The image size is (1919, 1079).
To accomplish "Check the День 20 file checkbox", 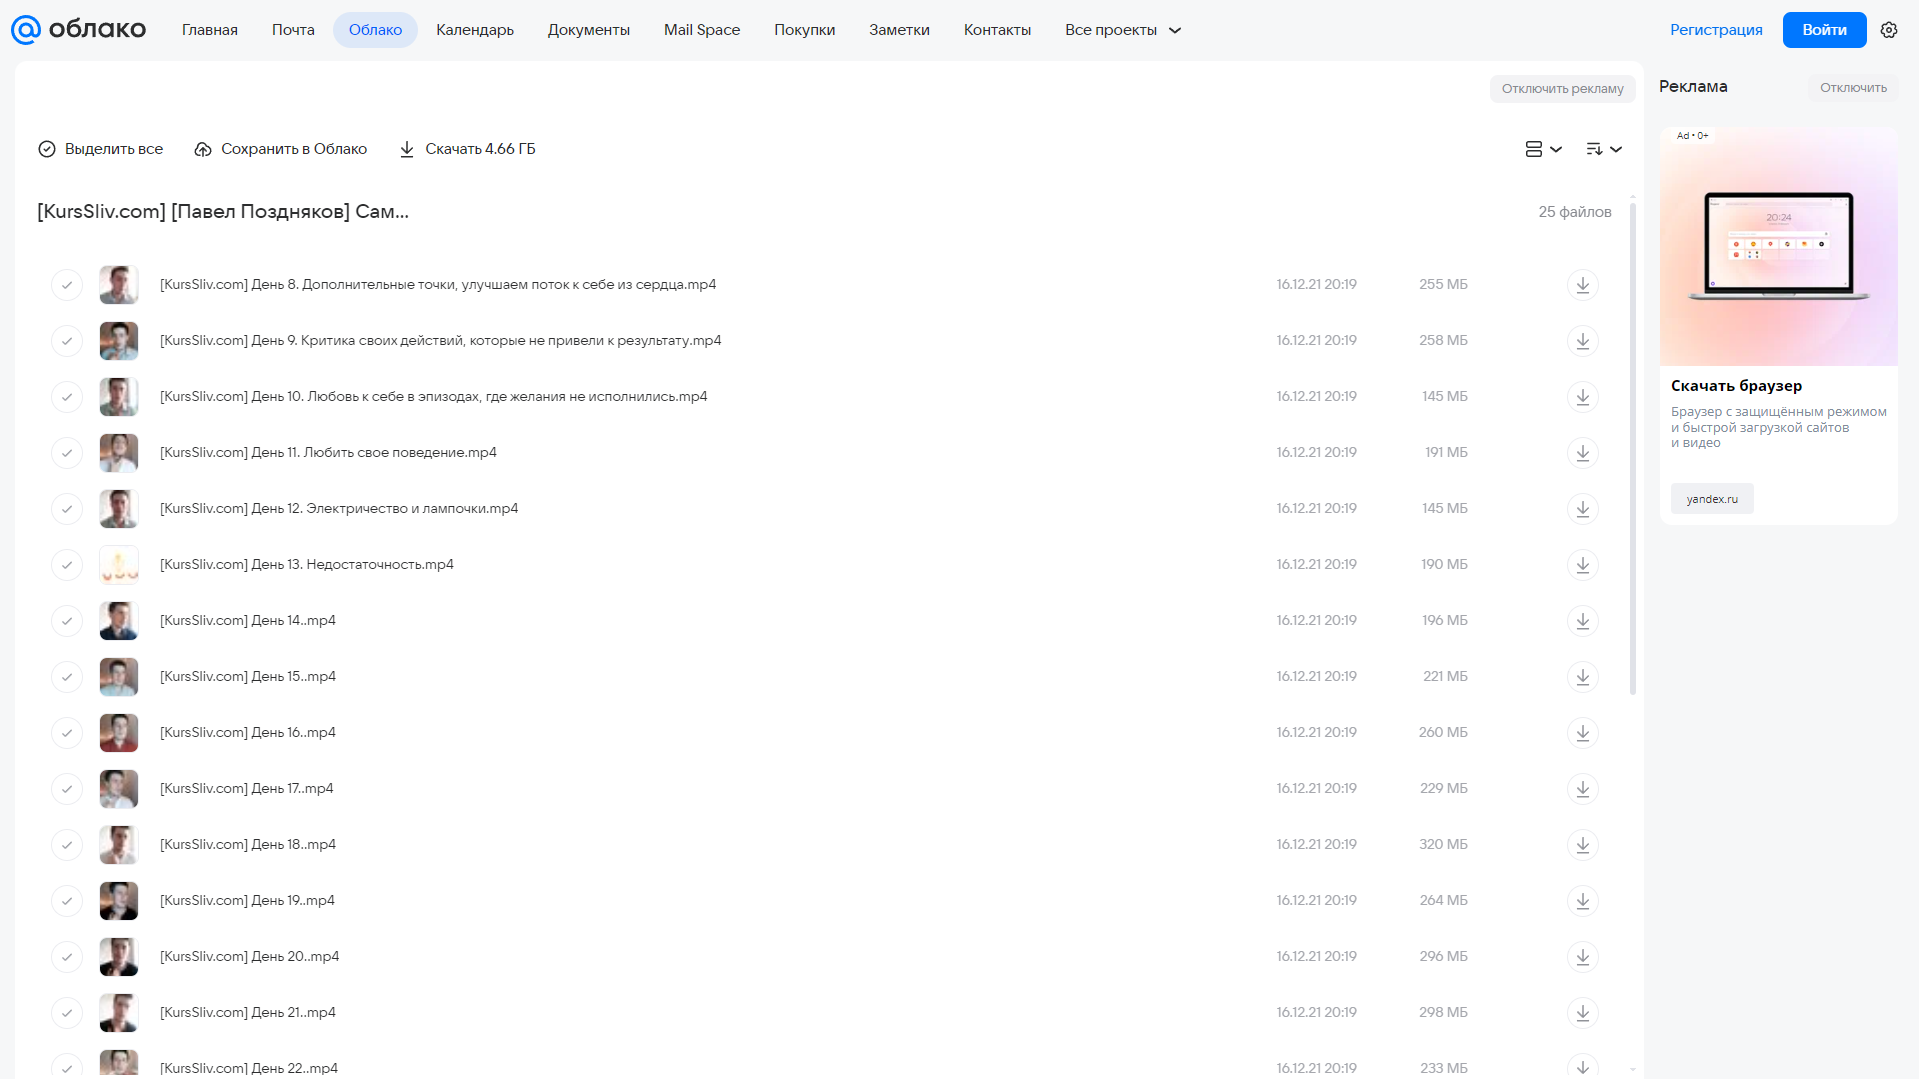I will 67,957.
